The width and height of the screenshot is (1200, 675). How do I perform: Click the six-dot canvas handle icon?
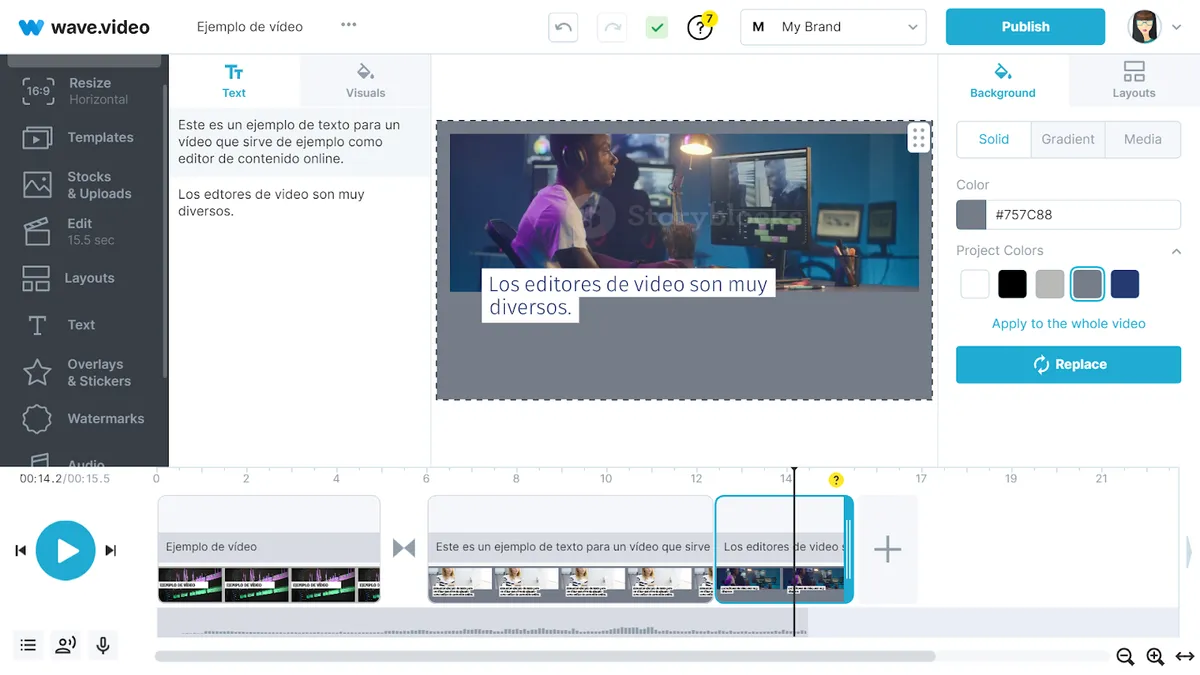pos(919,138)
